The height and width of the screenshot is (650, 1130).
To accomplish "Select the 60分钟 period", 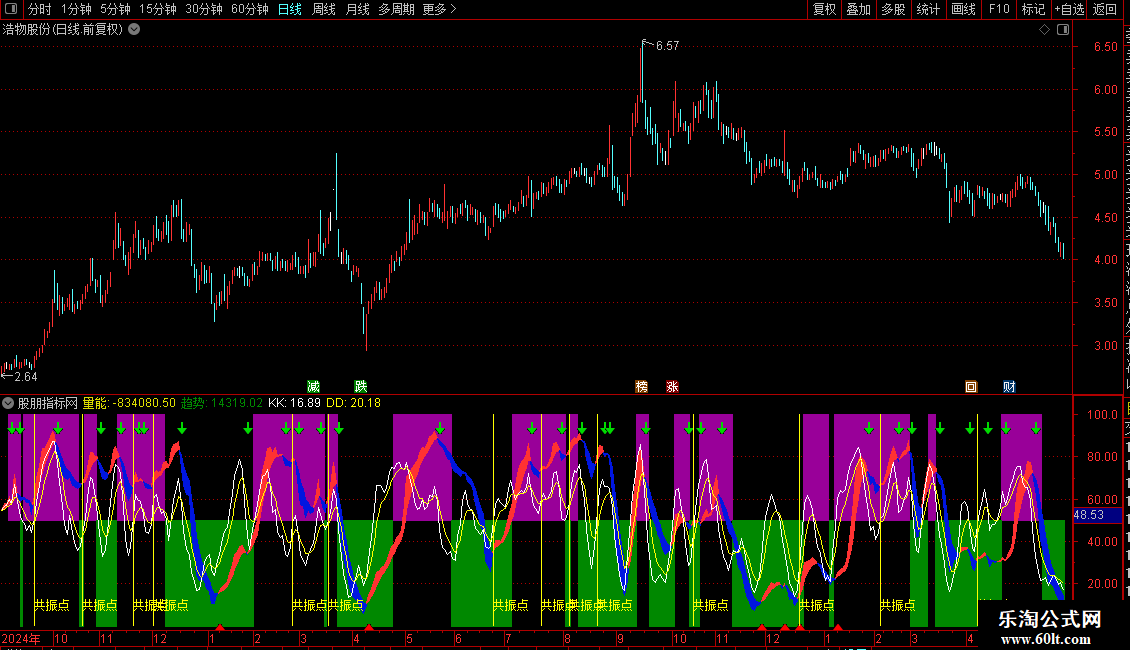I will pyautogui.click(x=249, y=9).
